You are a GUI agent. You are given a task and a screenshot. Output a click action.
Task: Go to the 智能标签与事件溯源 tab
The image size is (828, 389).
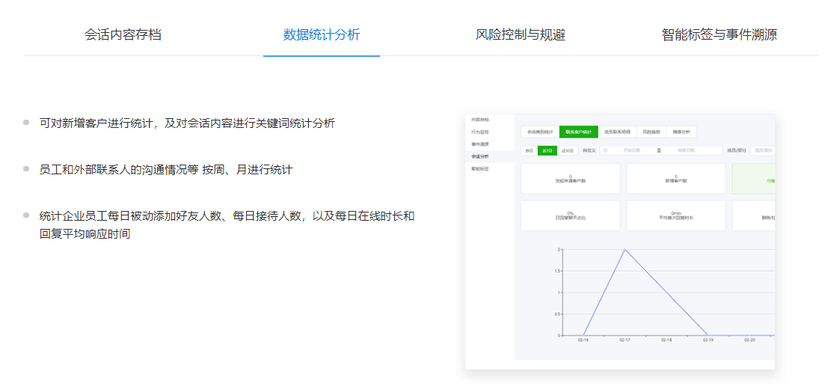point(719,35)
